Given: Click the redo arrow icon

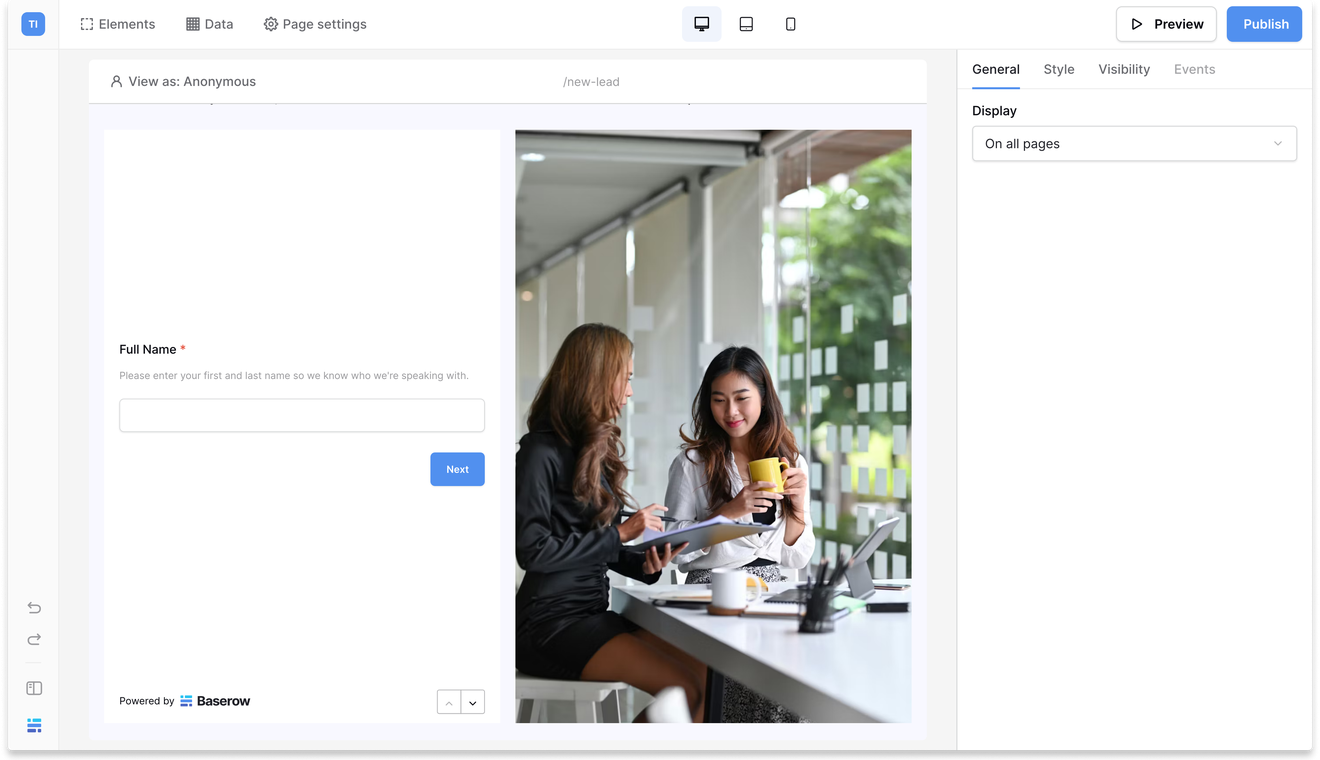Looking at the screenshot, I should pyautogui.click(x=34, y=640).
